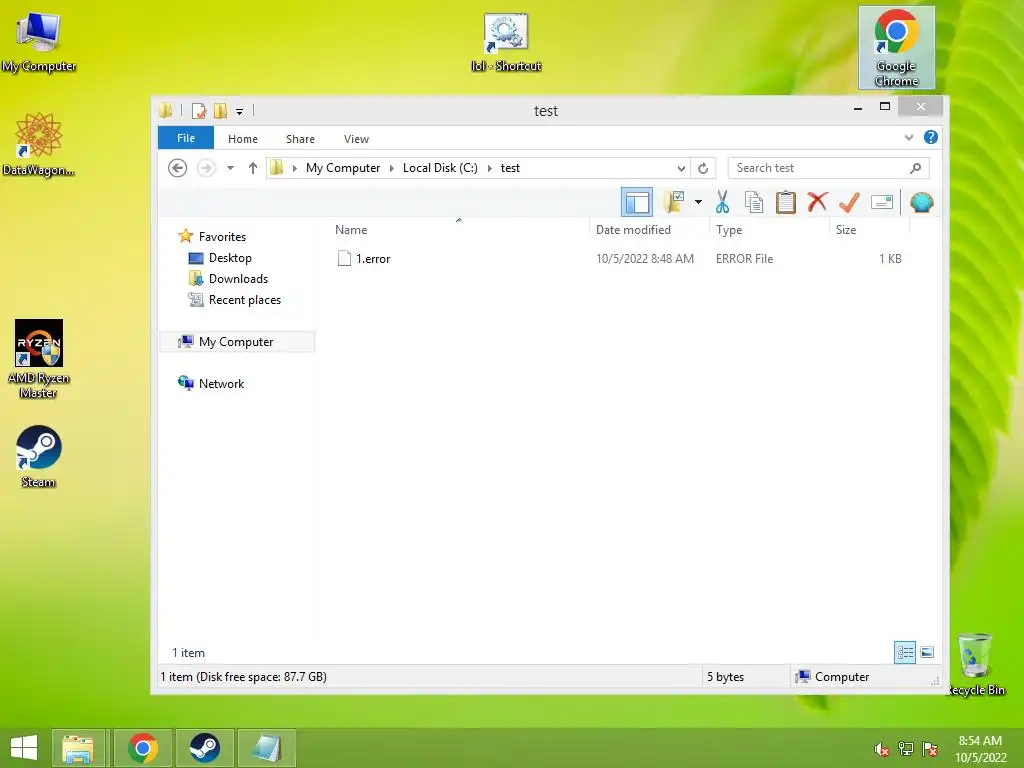
Task: Click the Paste clipboard icon
Action: tap(786, 202)
